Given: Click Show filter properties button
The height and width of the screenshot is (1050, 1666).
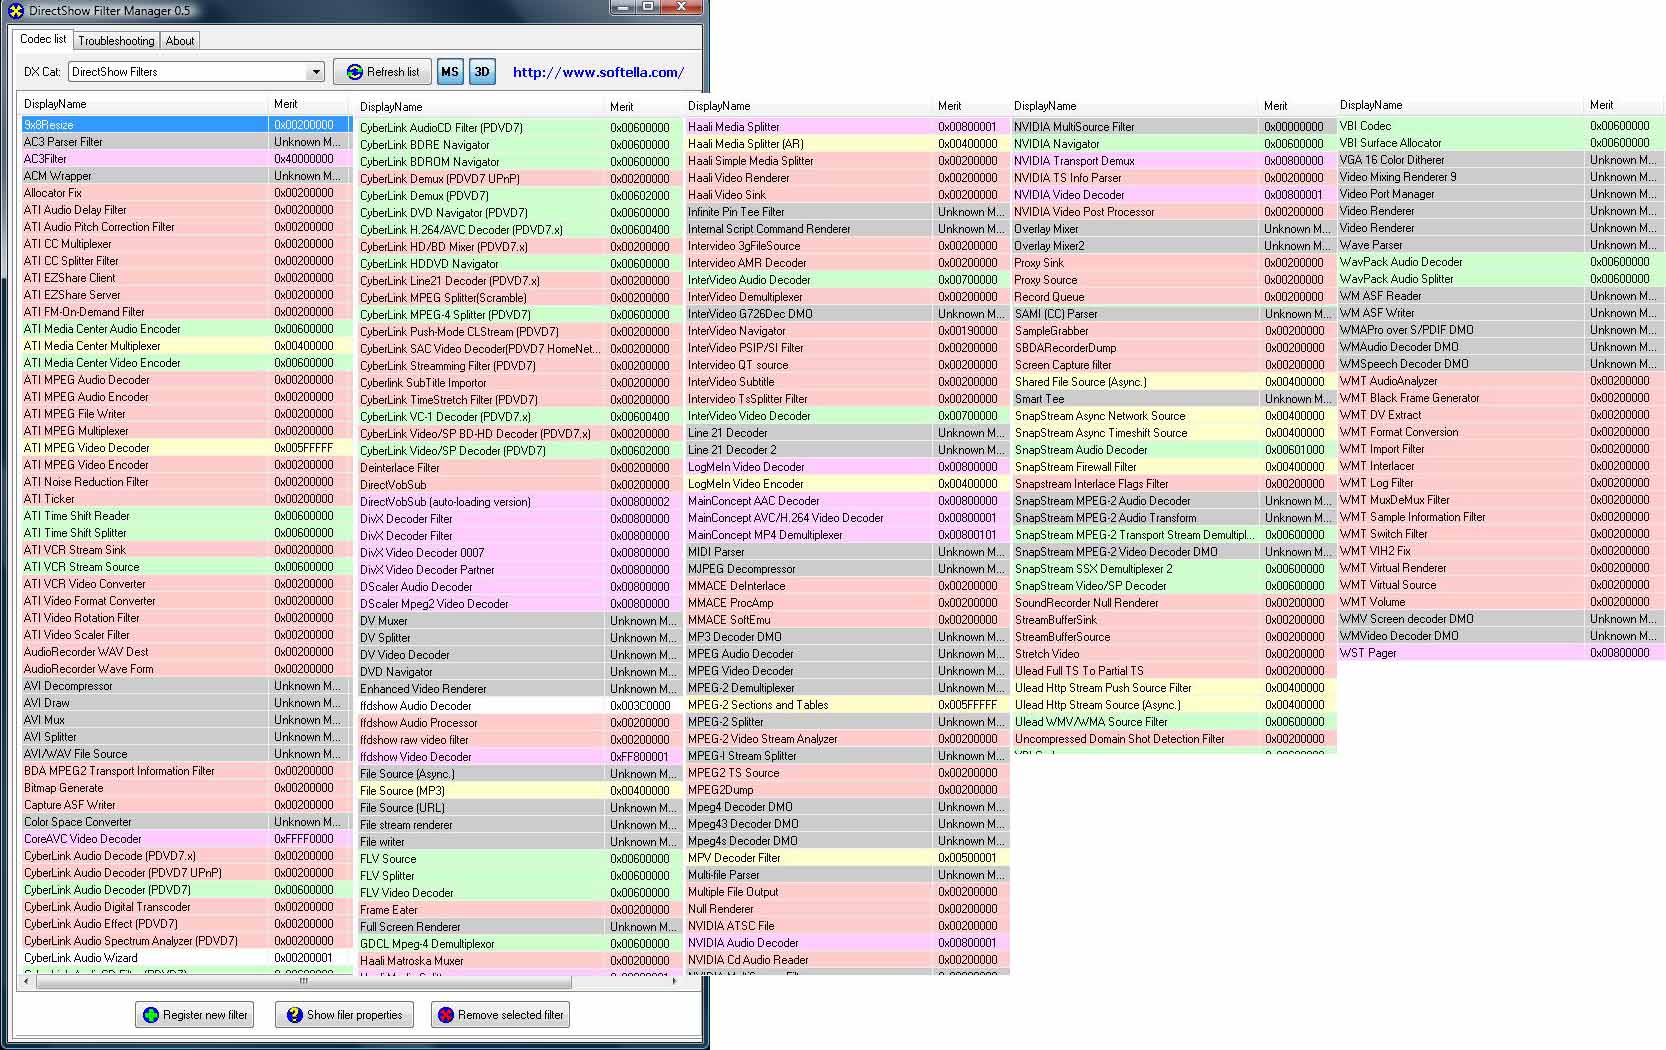Looking at the screenshot, I should (x=343, y=1015).
